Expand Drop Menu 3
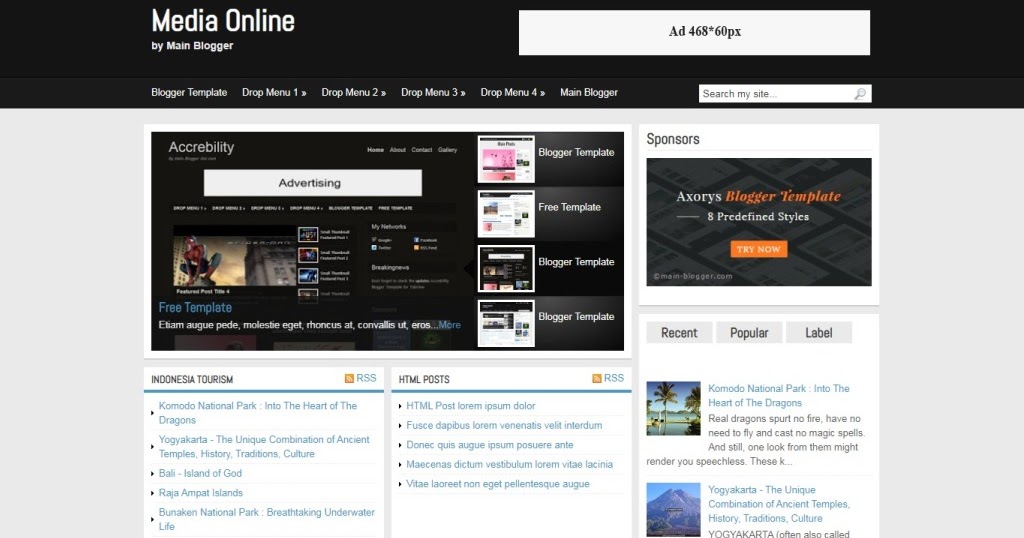The image size is (1024, 538). [x=433, y=93]
